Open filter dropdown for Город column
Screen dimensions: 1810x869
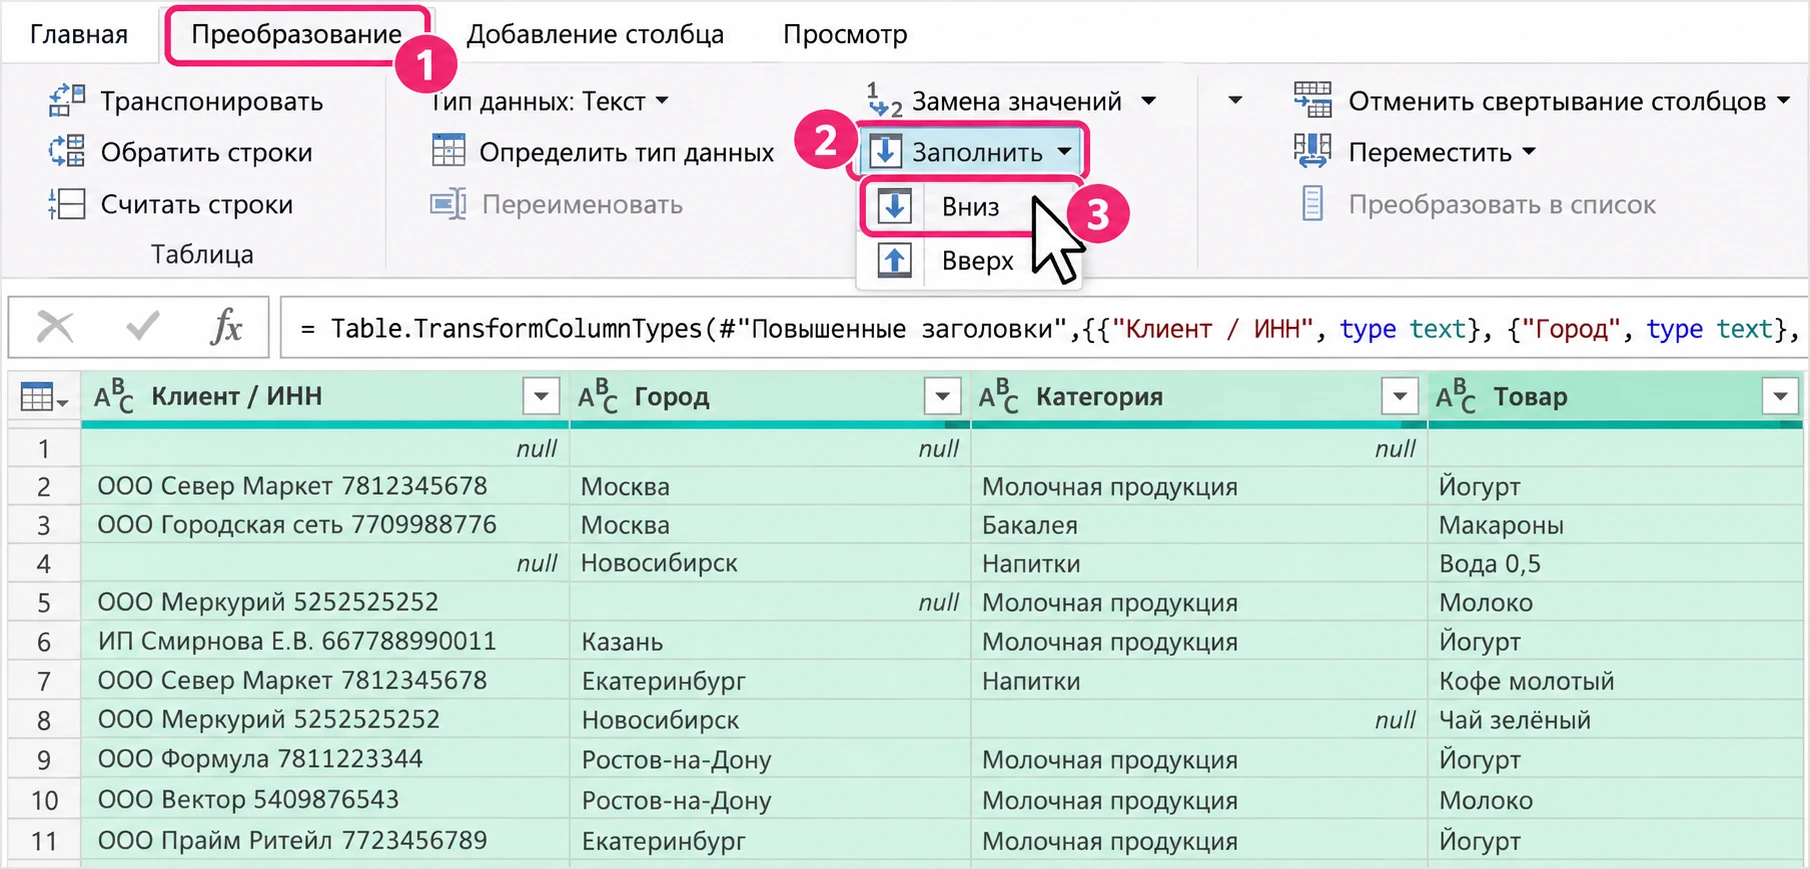pyautogui.click(x=942, y=397)
